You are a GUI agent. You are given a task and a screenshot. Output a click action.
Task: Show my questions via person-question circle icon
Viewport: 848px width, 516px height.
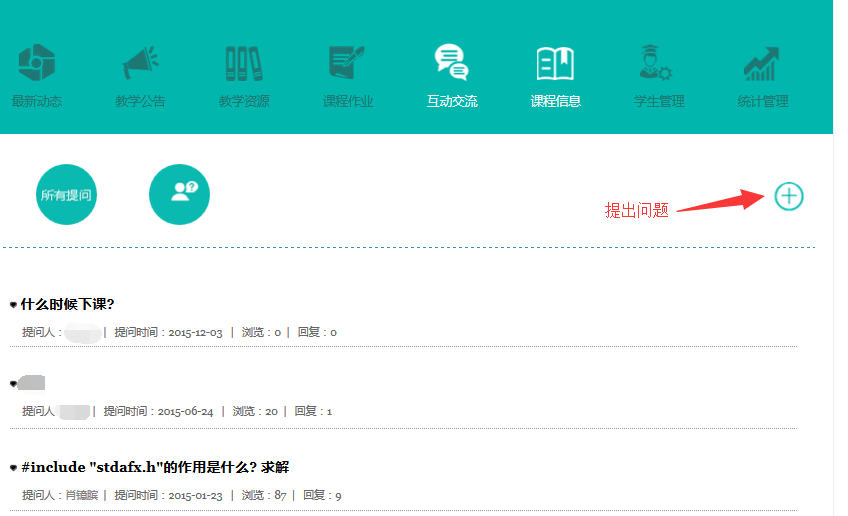pyautogui.click(x=179, y=194)
